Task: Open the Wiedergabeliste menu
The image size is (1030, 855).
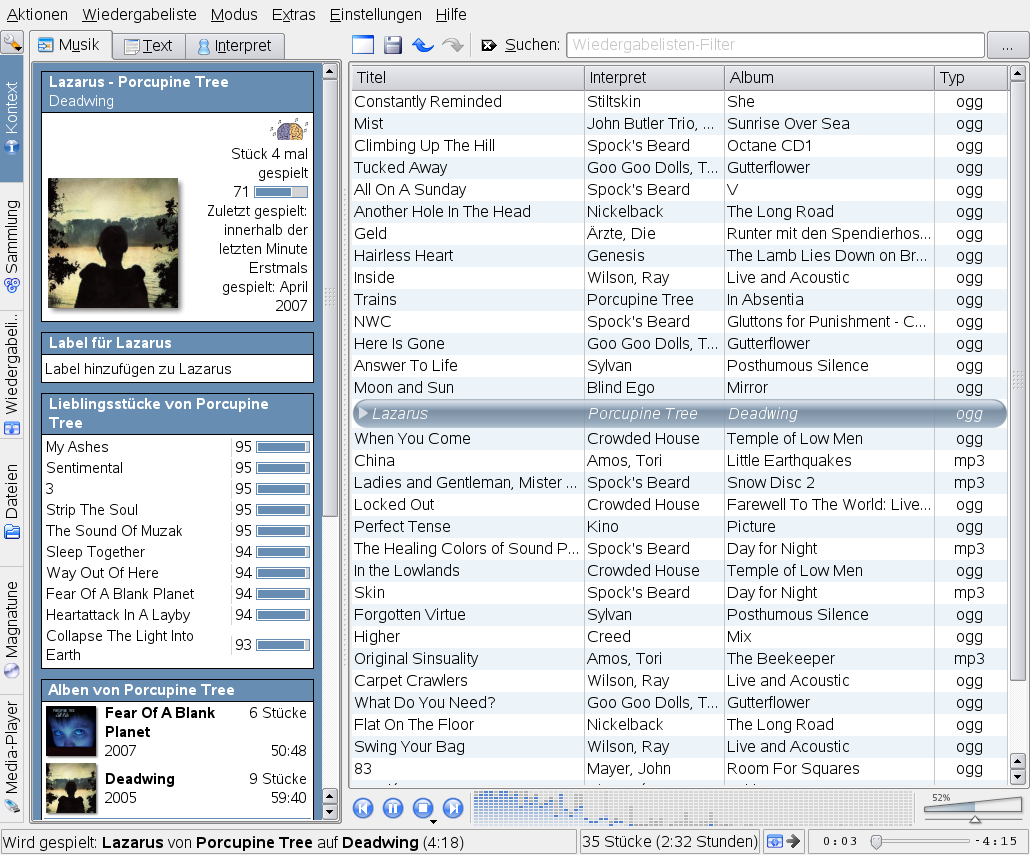Action: click(x=139, y=15)
